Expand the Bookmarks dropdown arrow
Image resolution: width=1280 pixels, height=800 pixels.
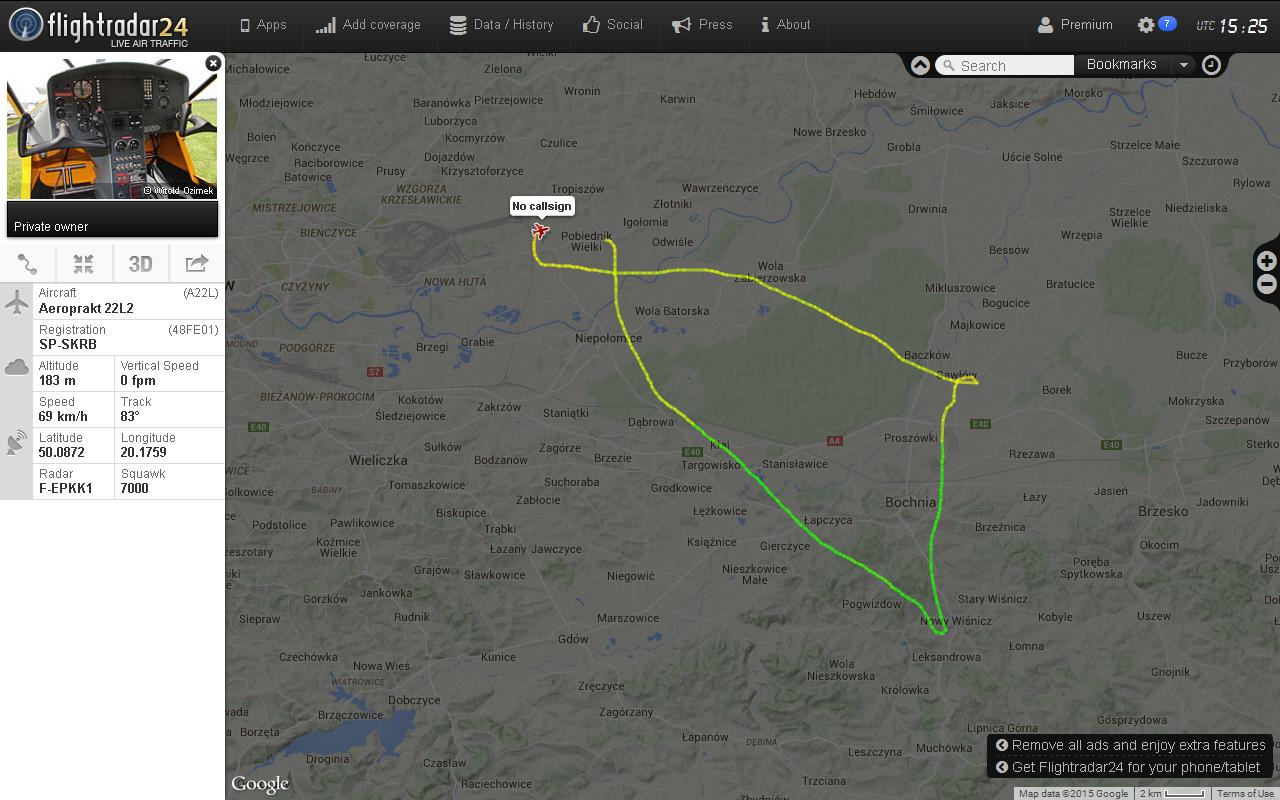(1183, 65)
